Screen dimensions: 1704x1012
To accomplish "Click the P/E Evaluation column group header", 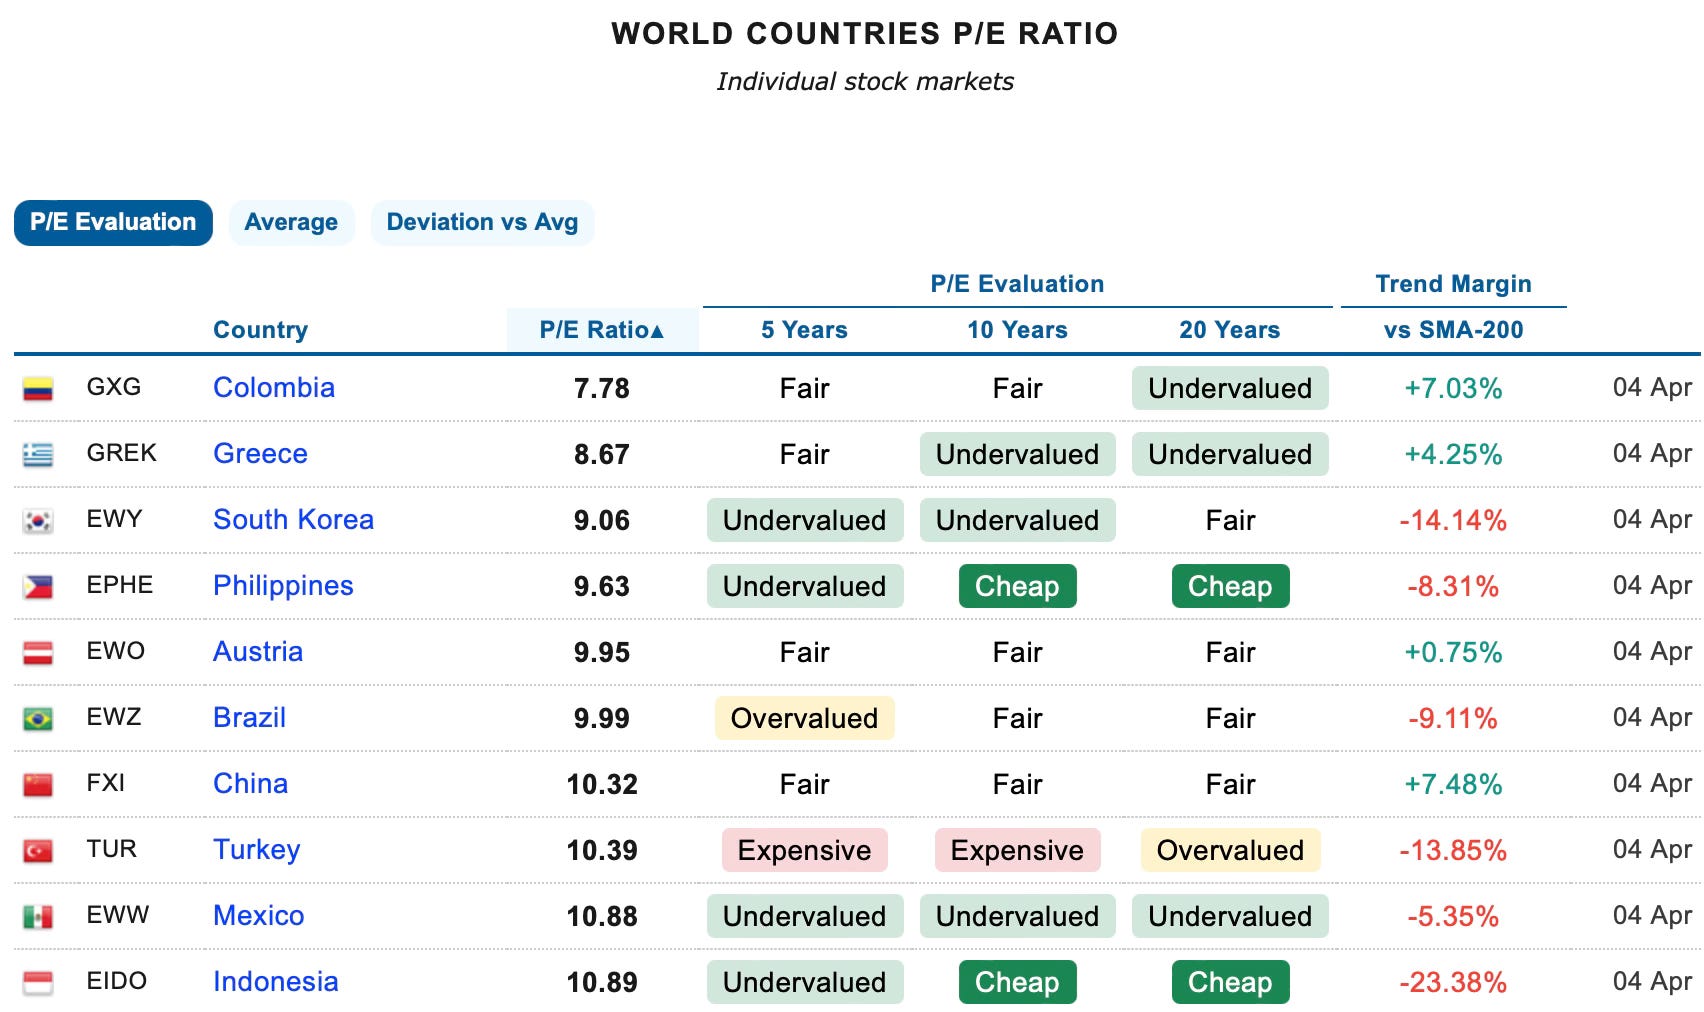I will pyautogui.click(x=1017, y=284).
